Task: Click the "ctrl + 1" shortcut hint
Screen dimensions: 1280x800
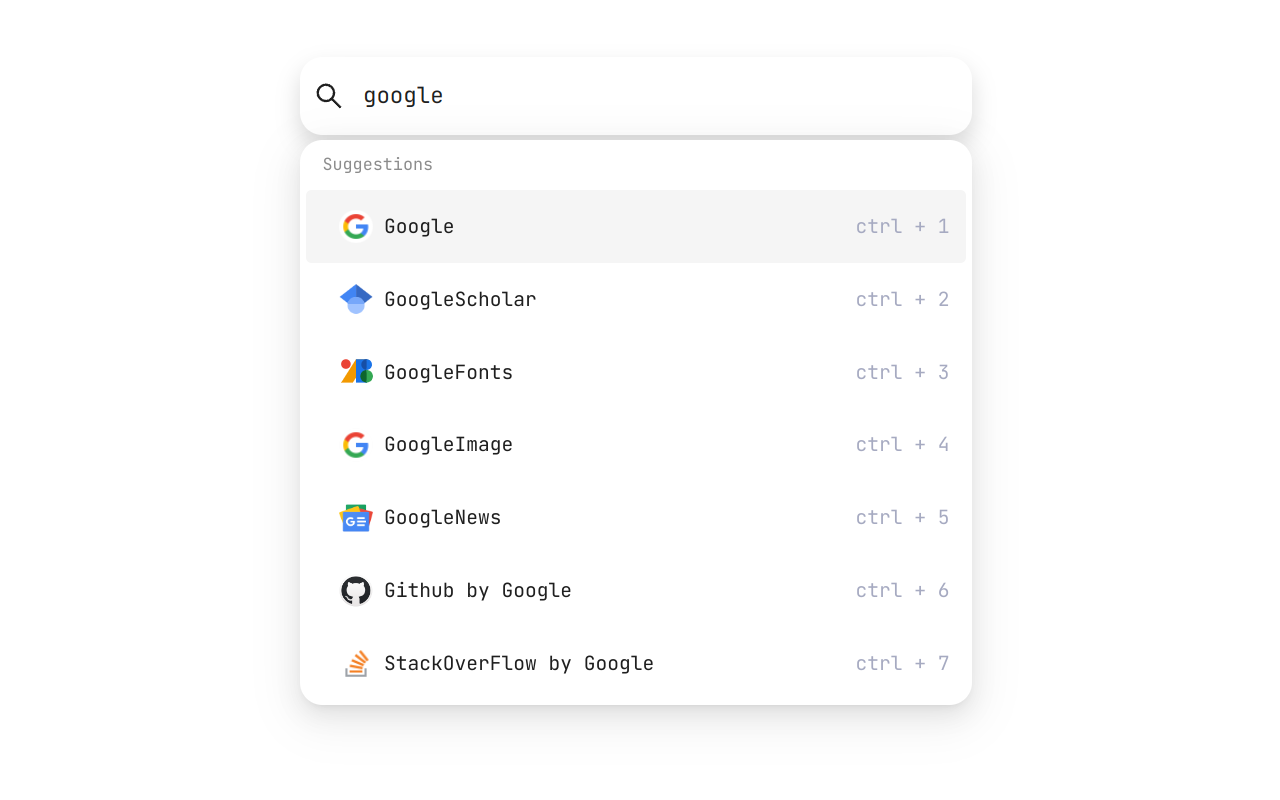Action: point(902,227)
